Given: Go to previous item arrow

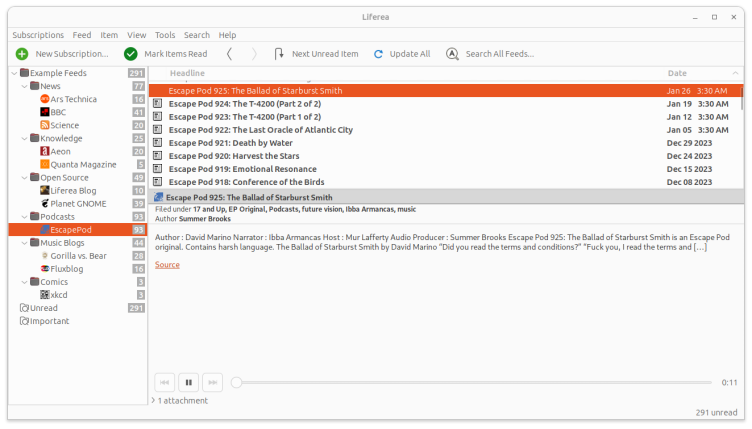Looking at the screenshot, I should pyautogui.click(x=230, y=54).
